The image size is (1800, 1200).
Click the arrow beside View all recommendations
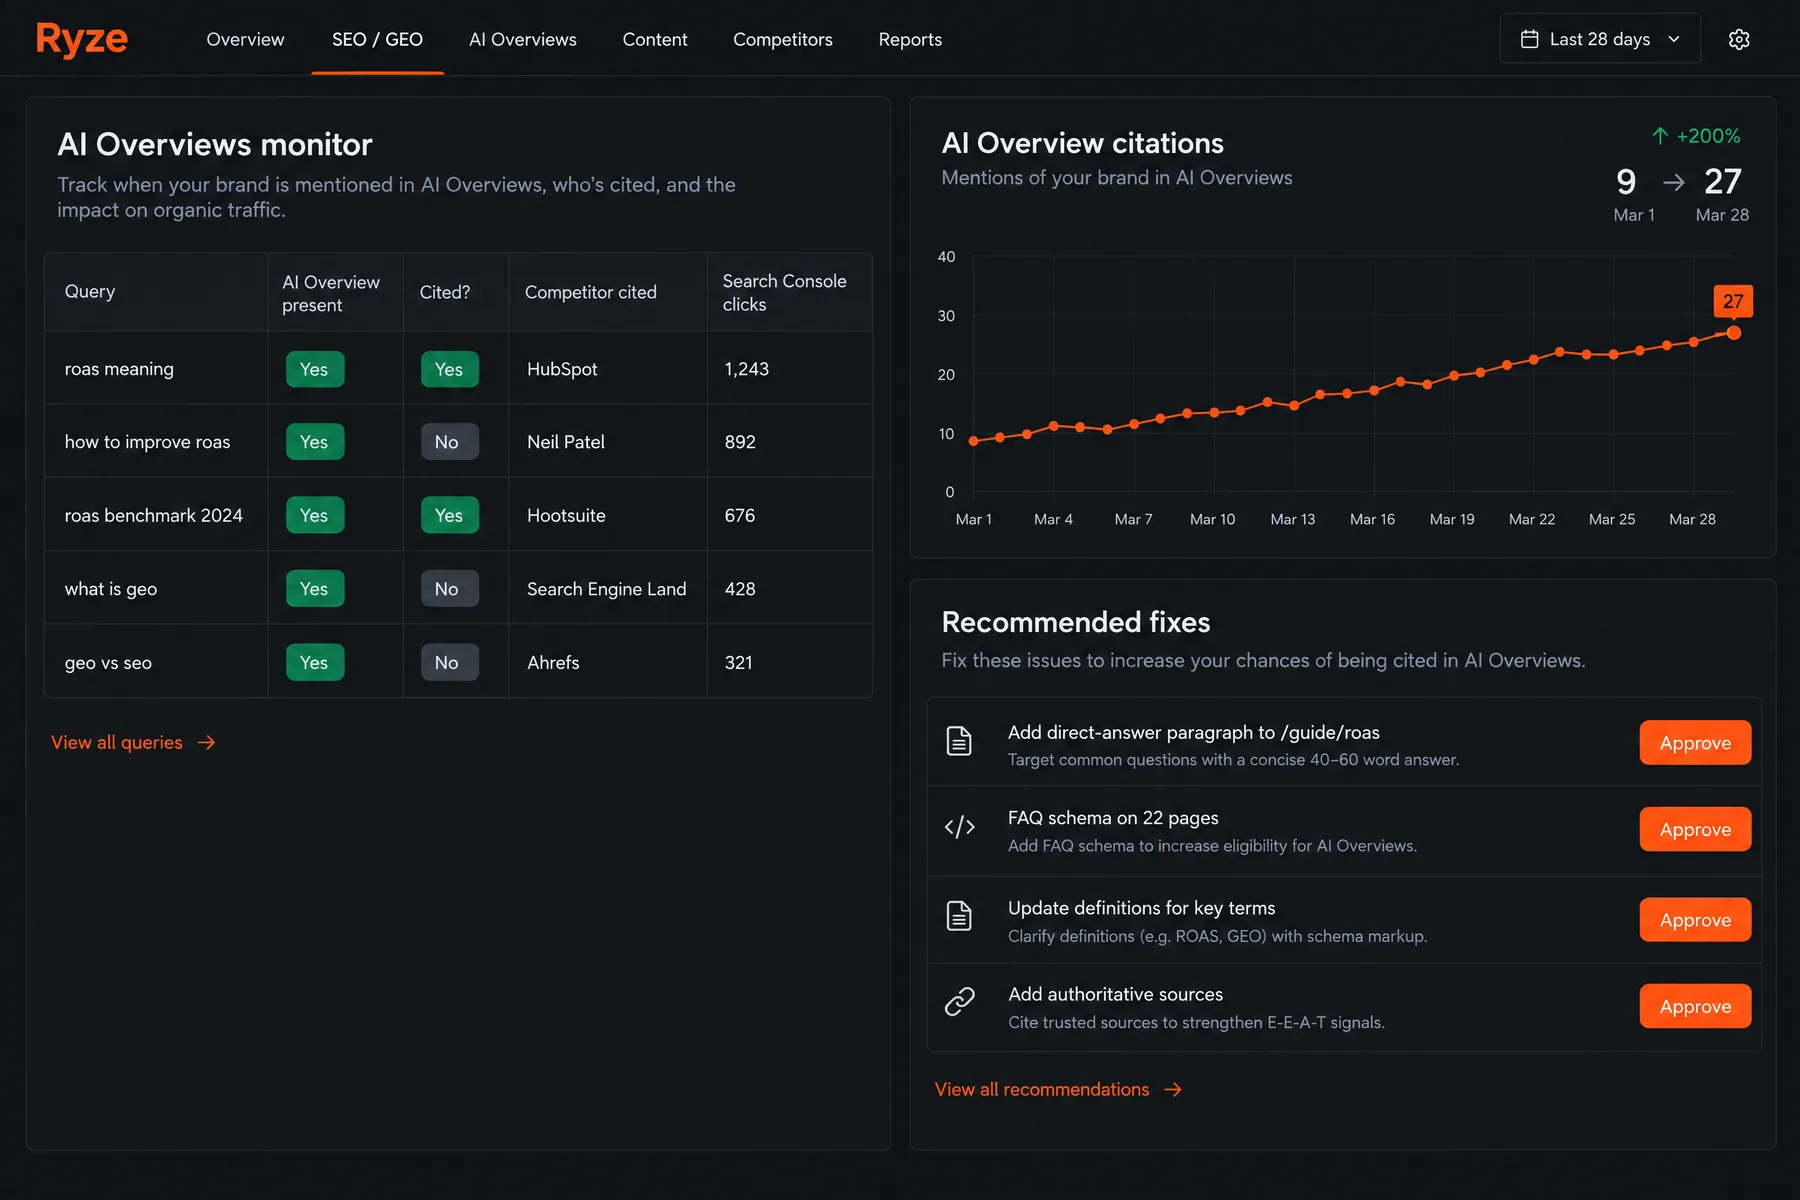point(1173,1089)
